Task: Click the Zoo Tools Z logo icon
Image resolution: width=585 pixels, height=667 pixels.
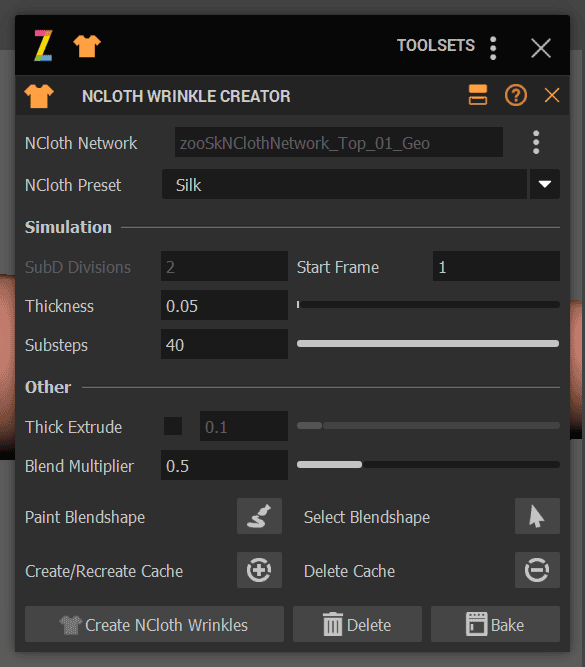Action: [x=43, y=46]
